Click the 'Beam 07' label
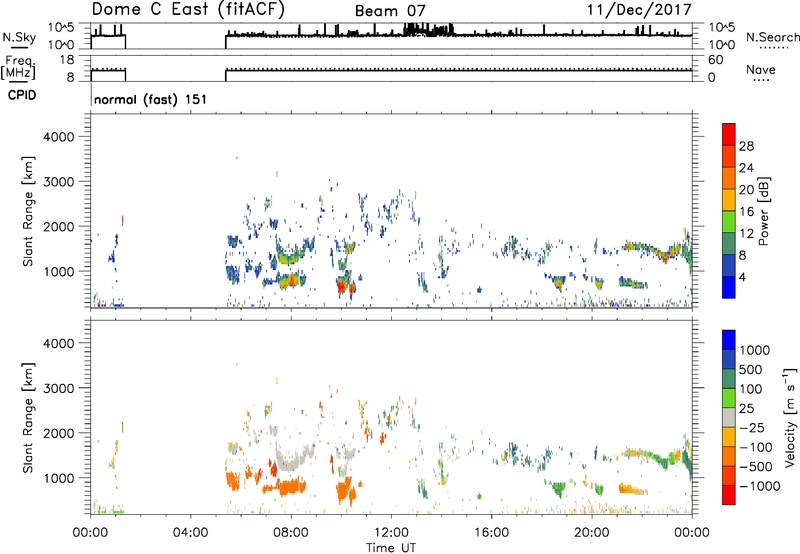The height and width of the screenshot is (554, 800). (390, 11)
